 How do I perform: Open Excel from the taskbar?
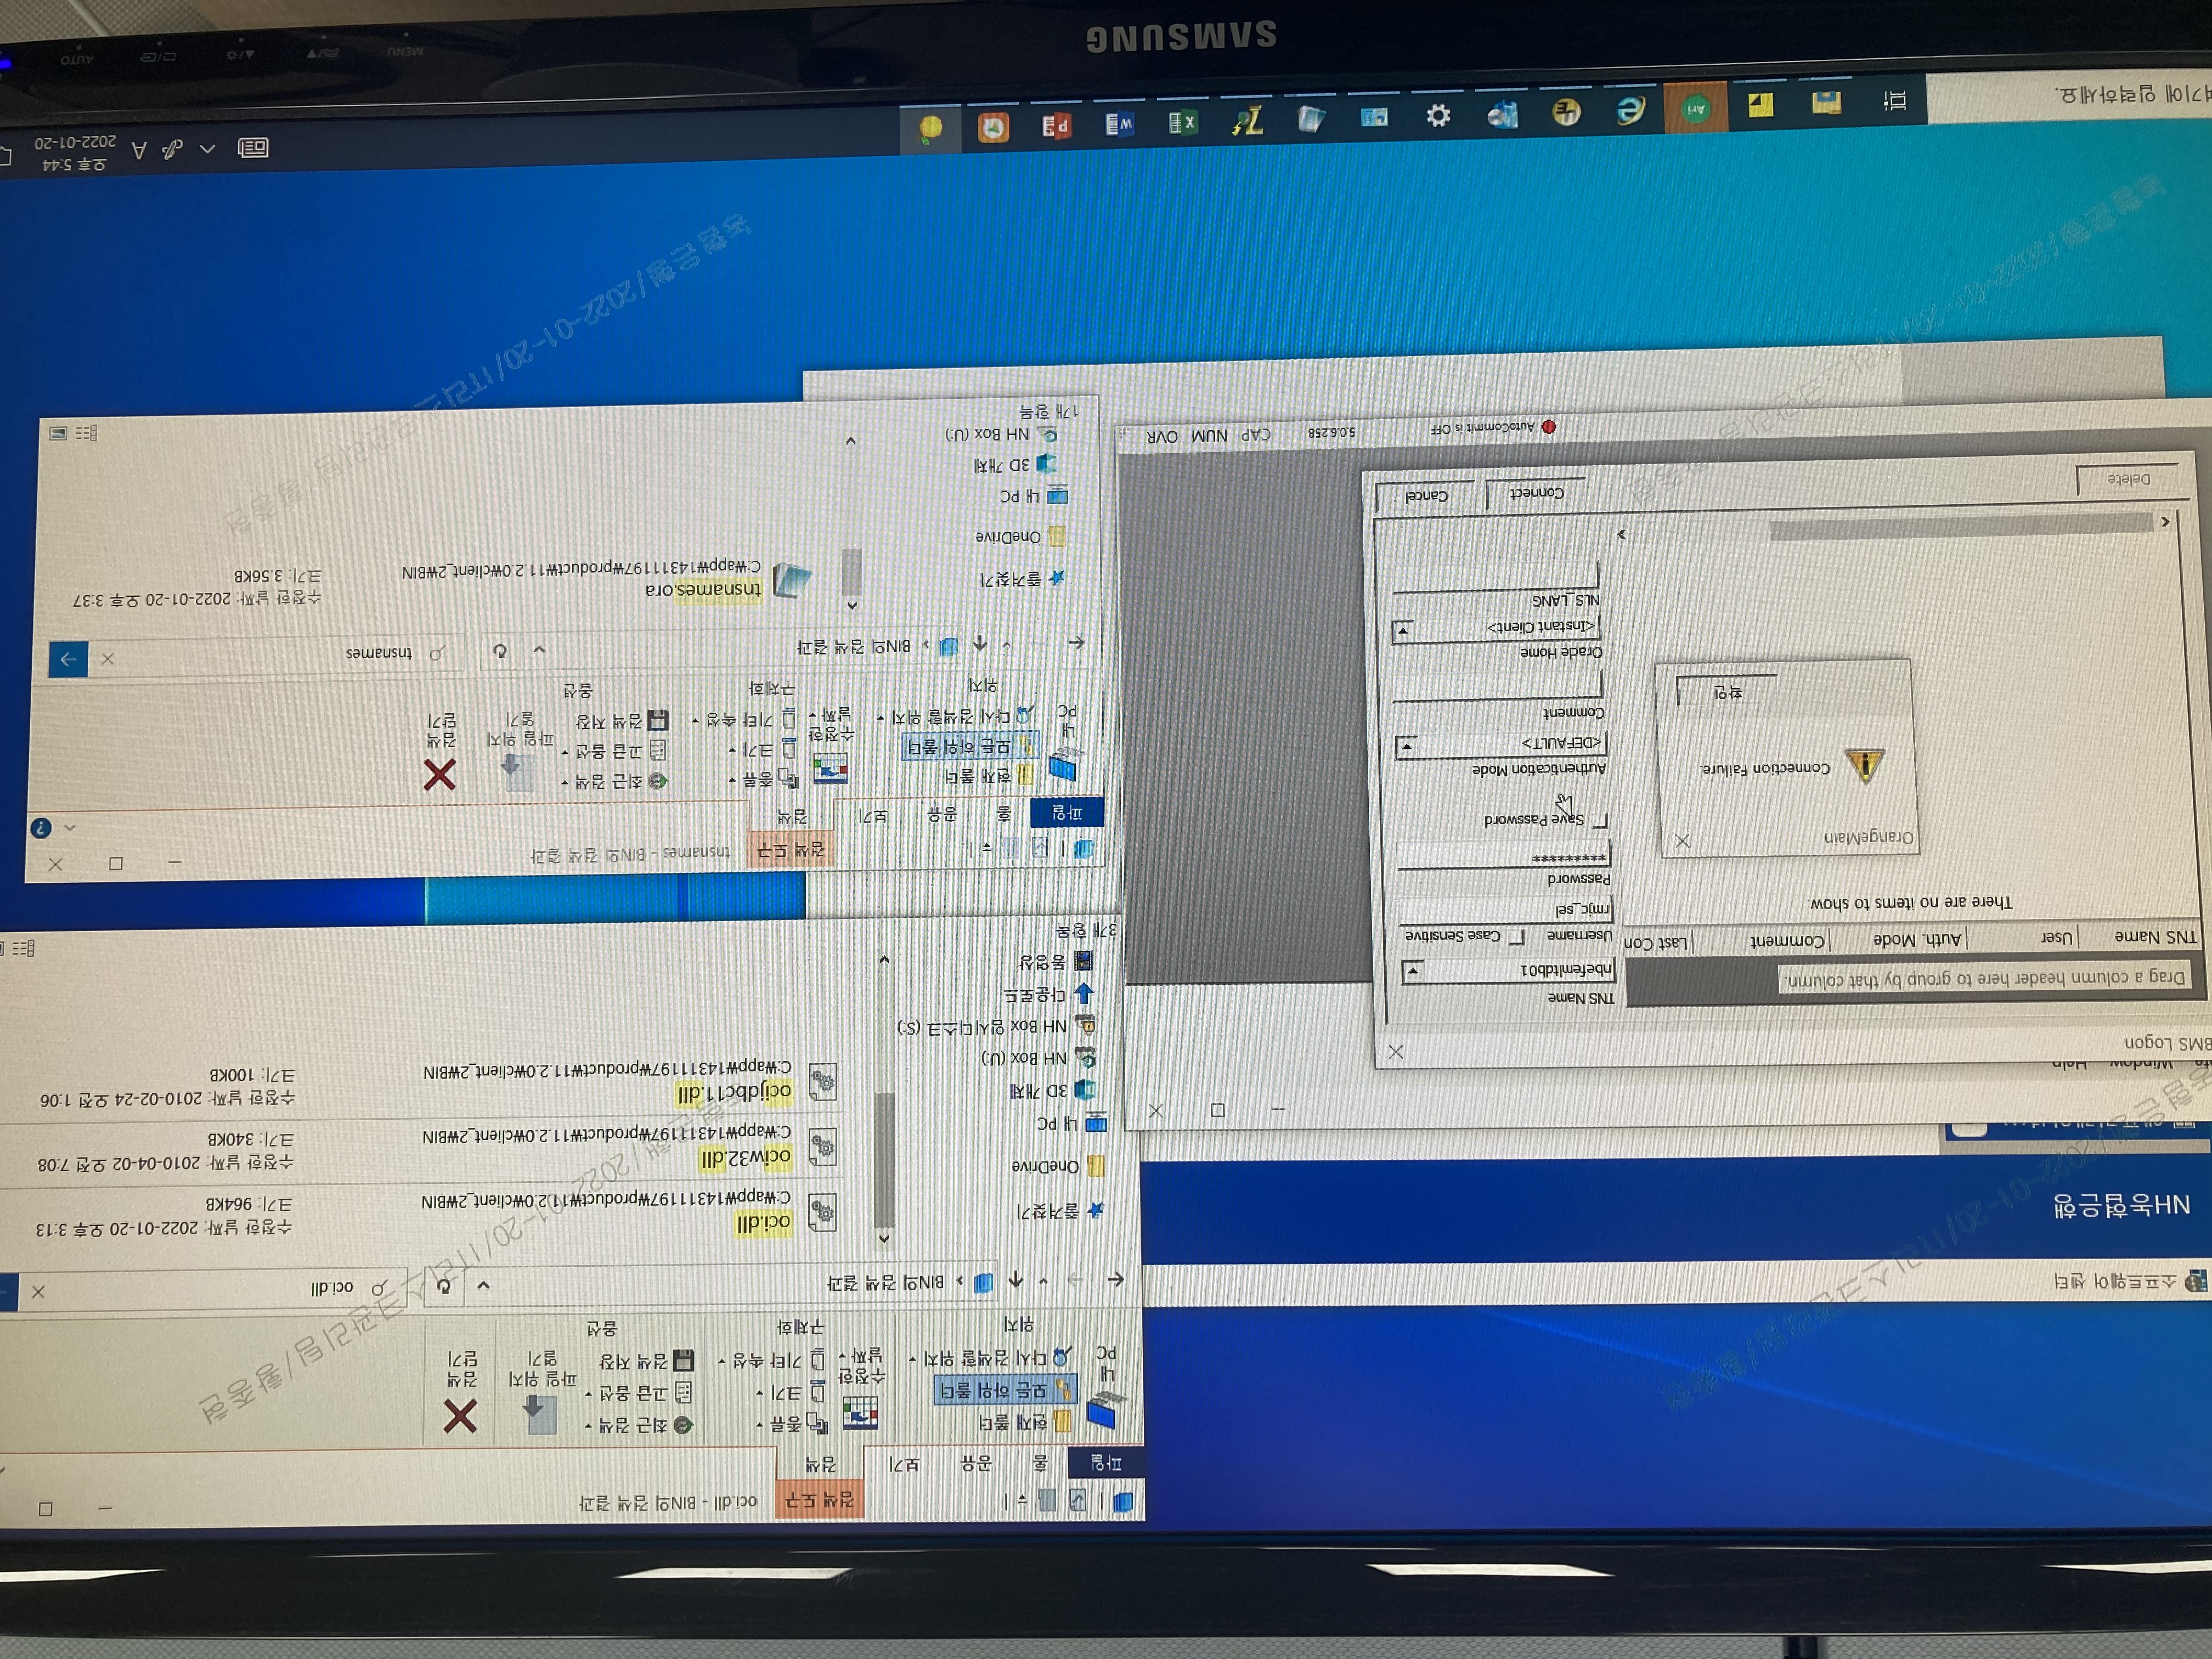click(x=1182, y=123)
